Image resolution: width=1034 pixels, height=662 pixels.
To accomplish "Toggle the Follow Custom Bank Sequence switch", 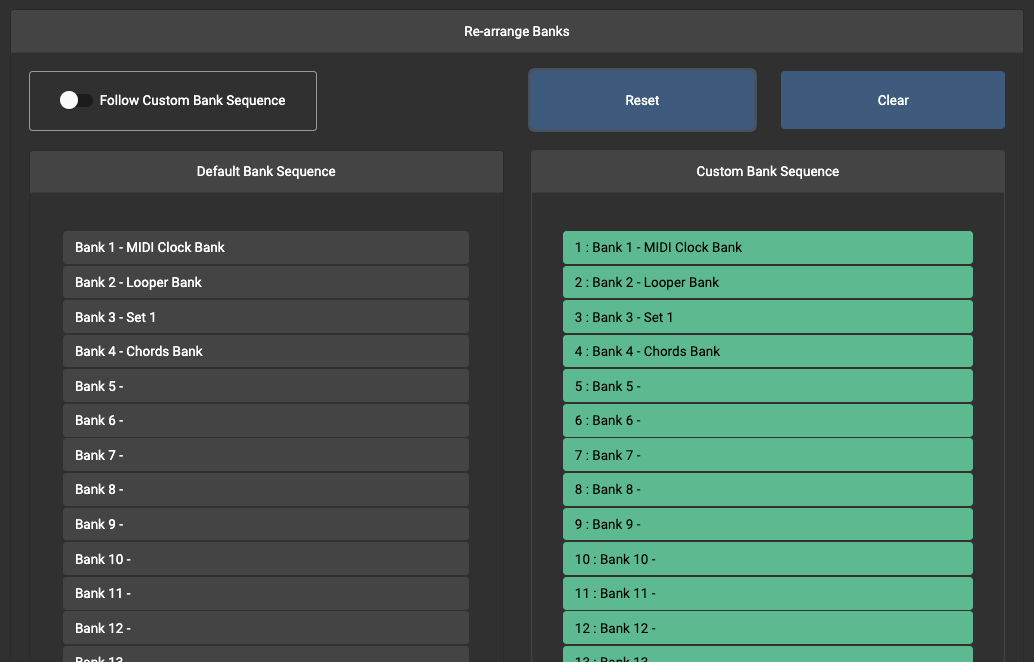I will click(76, 100).
